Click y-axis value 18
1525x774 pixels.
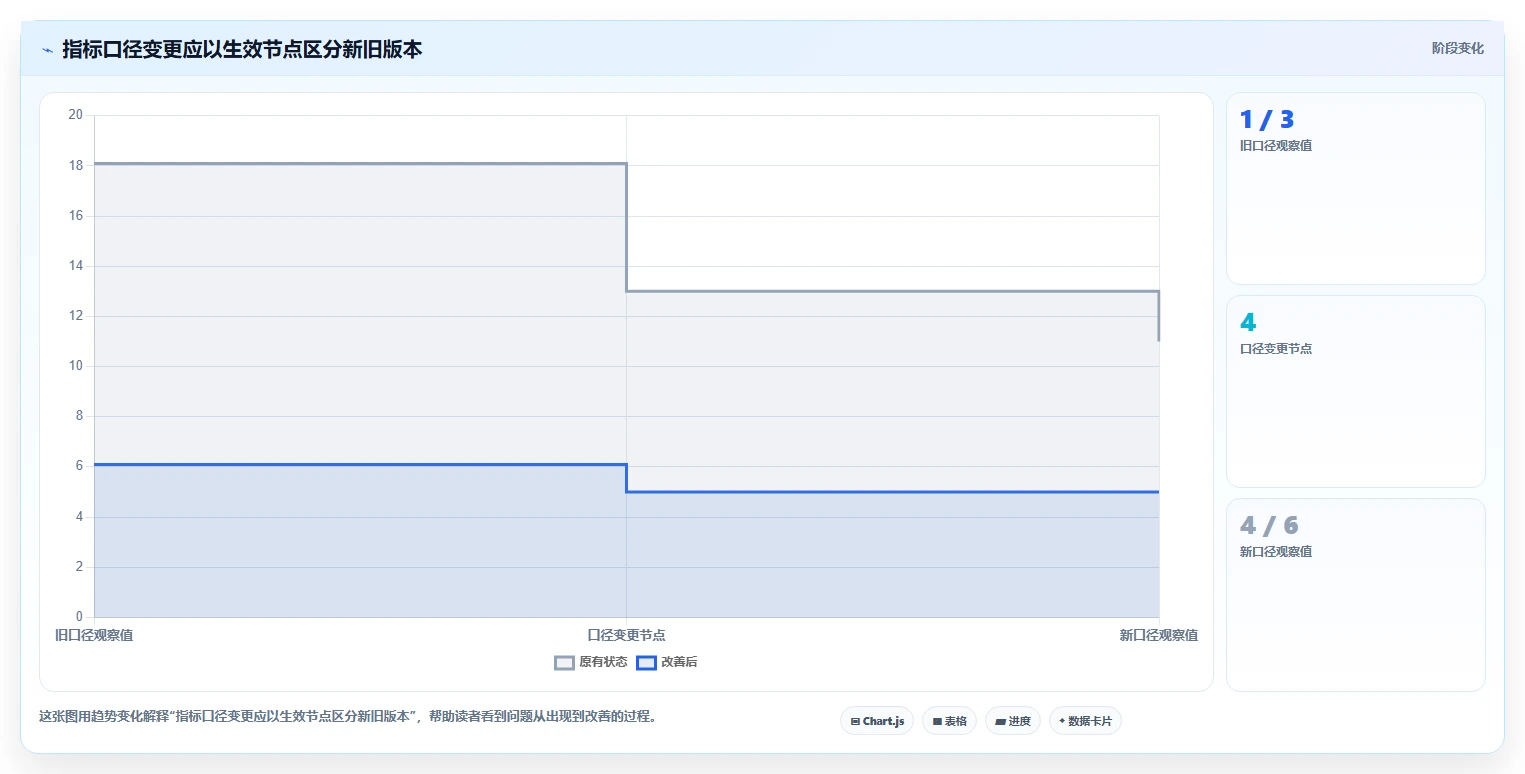pyautogui.click(x=75, y=165)
